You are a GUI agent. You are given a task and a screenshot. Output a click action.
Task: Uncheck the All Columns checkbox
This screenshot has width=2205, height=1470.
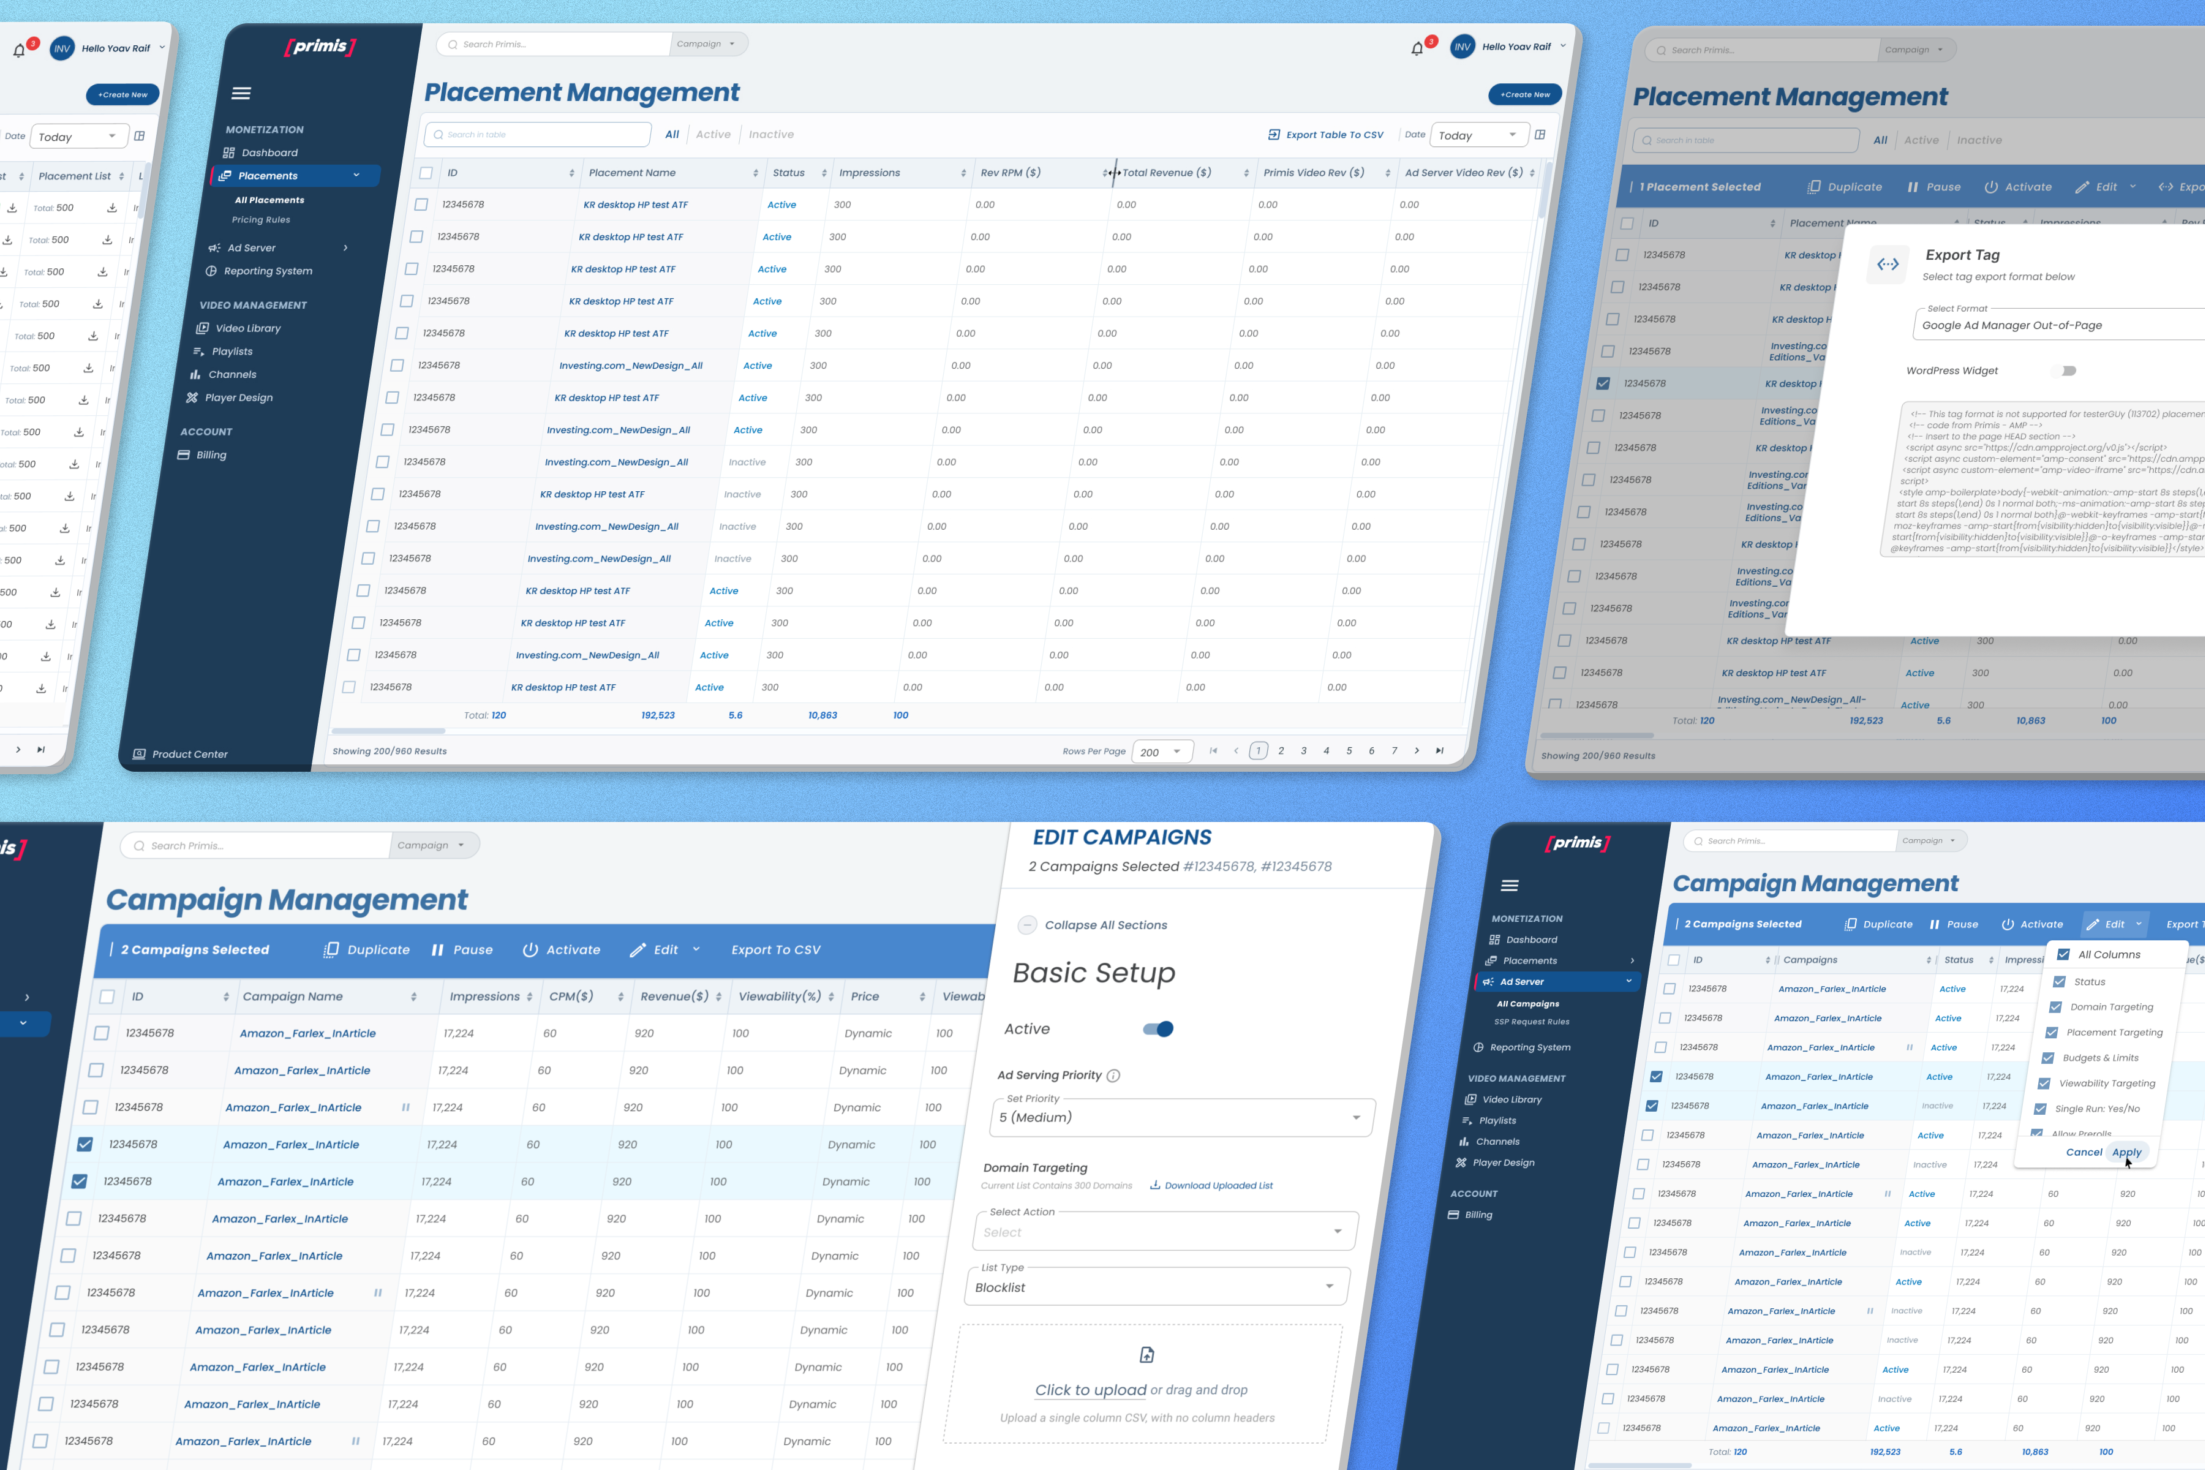tap(2063, 954)
